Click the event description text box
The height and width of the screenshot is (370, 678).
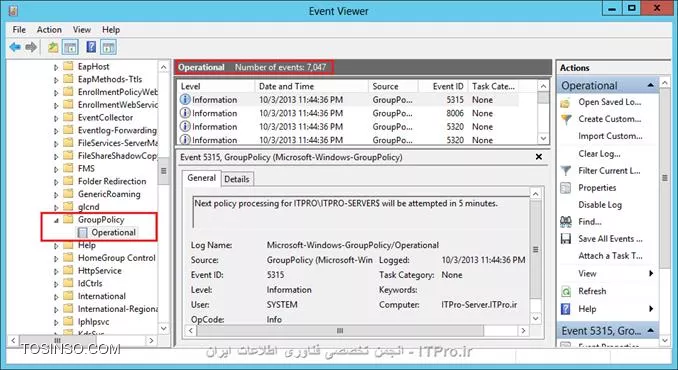(x=361, y=212)
